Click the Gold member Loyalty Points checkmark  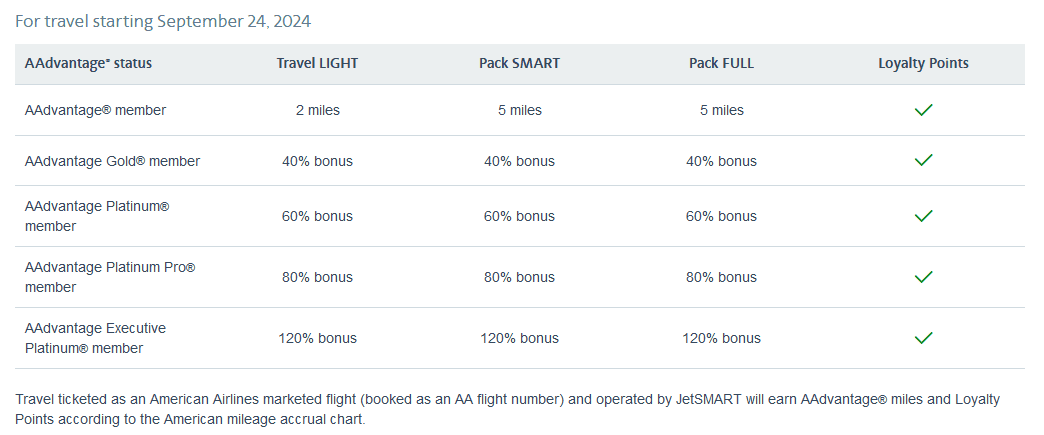(923, 160)
